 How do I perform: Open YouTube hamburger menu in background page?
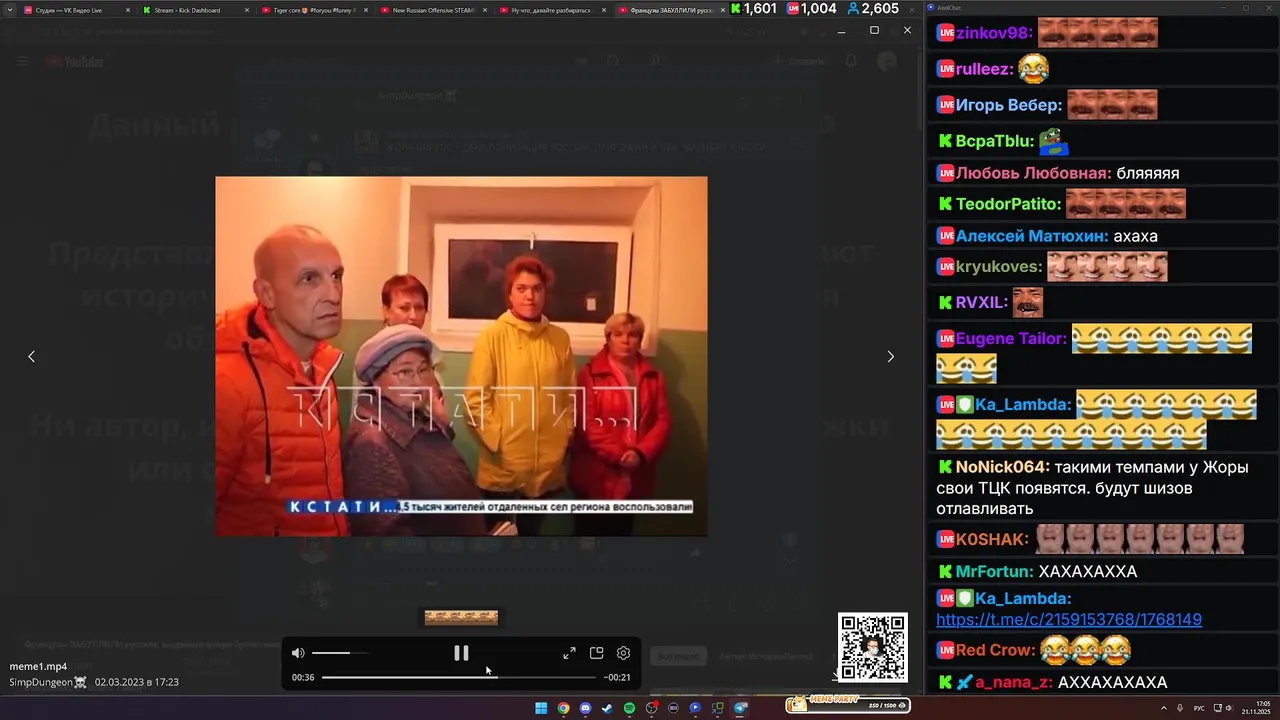pos(23,62)
